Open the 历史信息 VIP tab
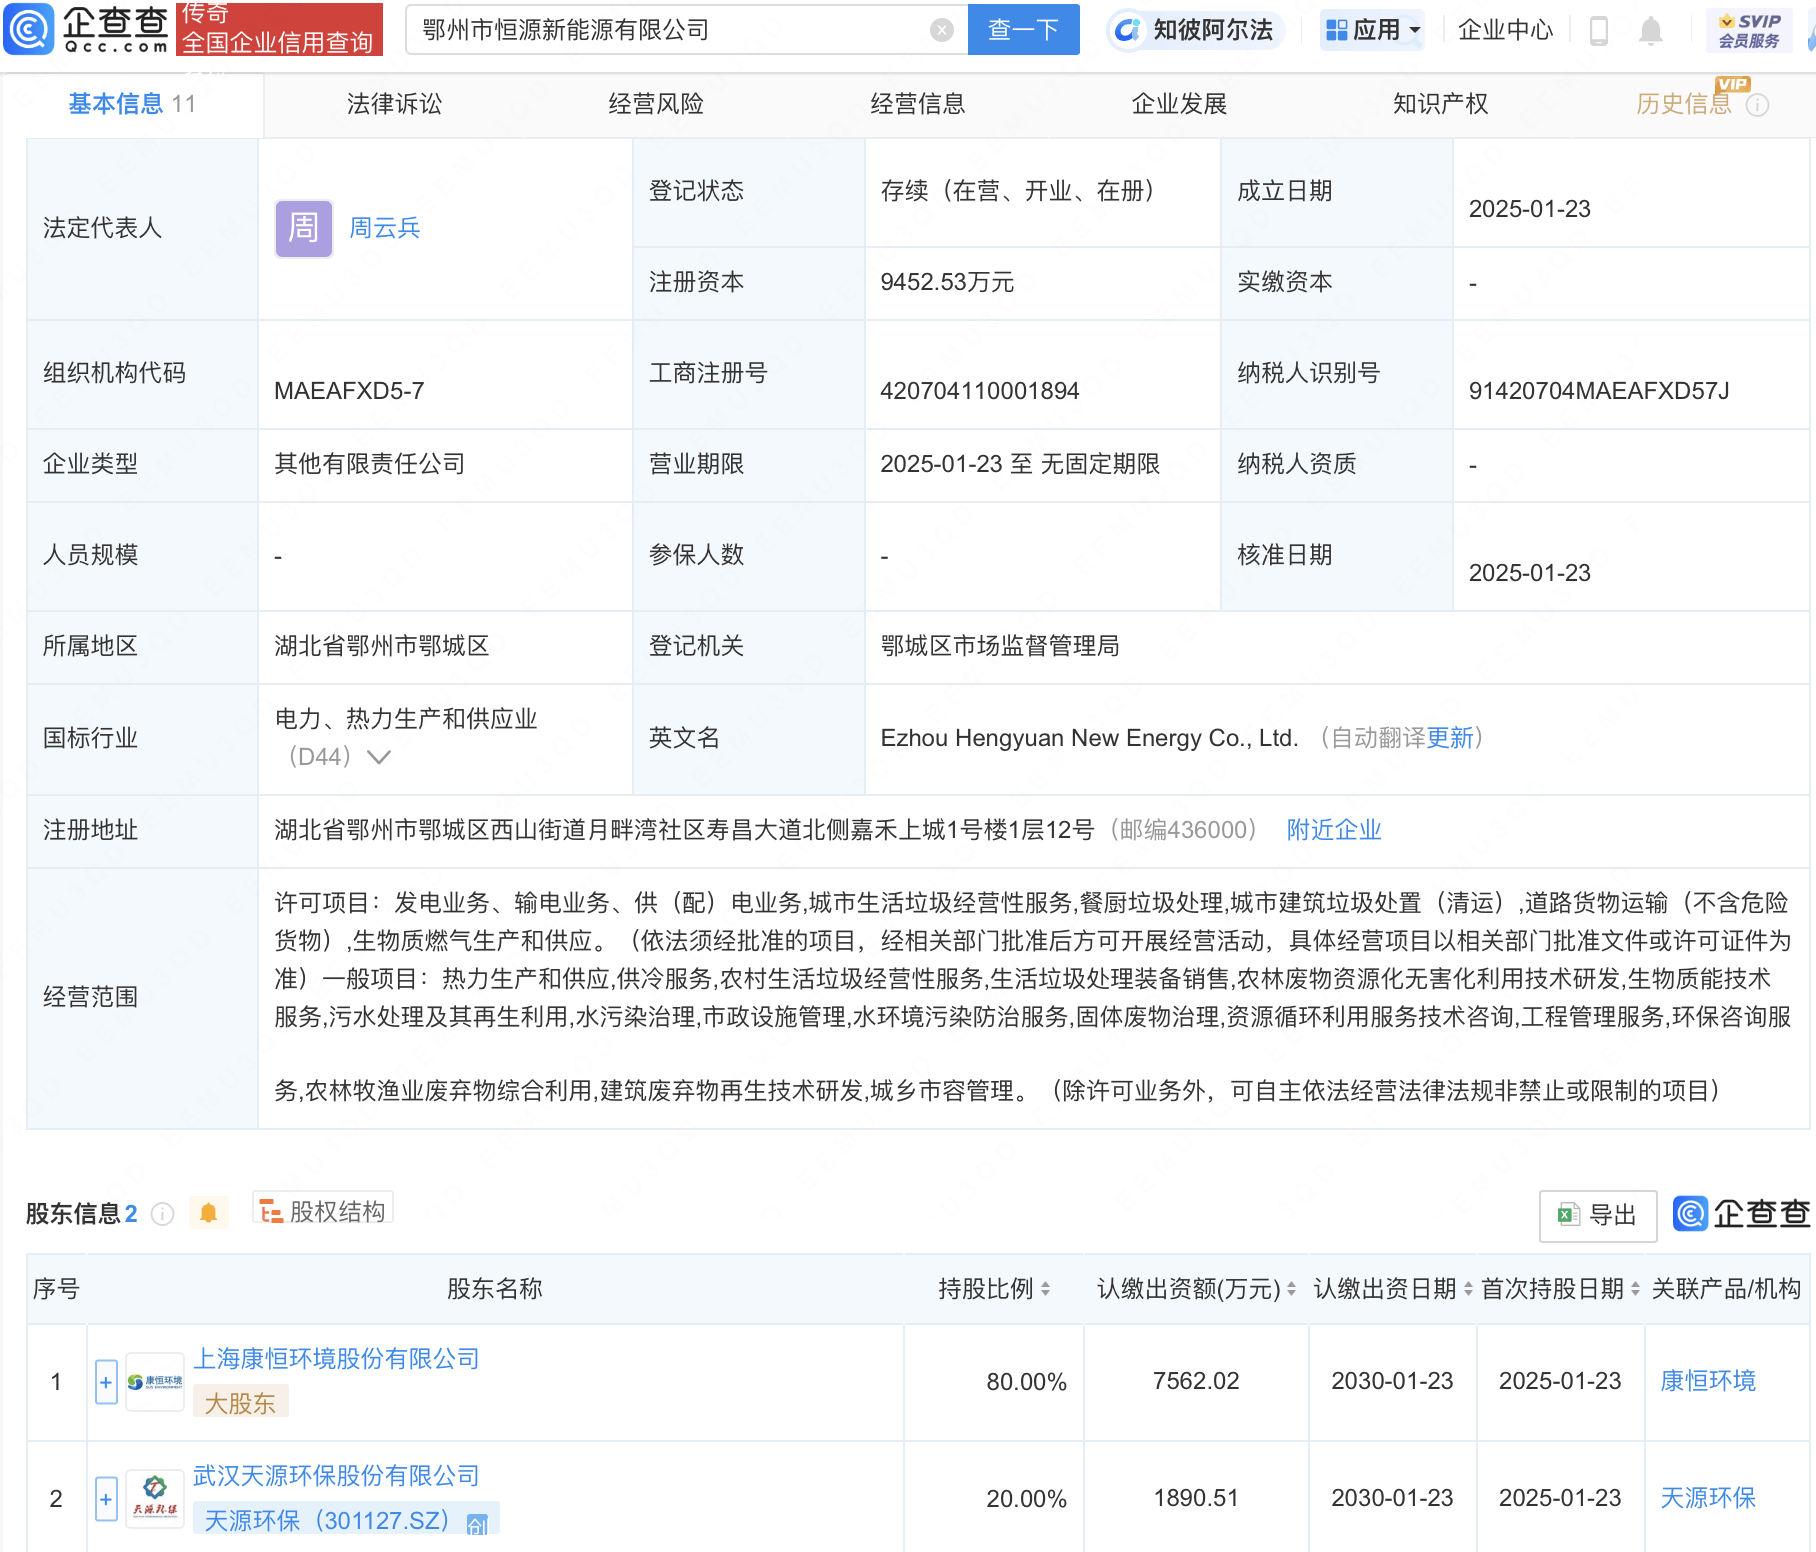This screenshot has height=1552, width=1816. [1684, 104]
